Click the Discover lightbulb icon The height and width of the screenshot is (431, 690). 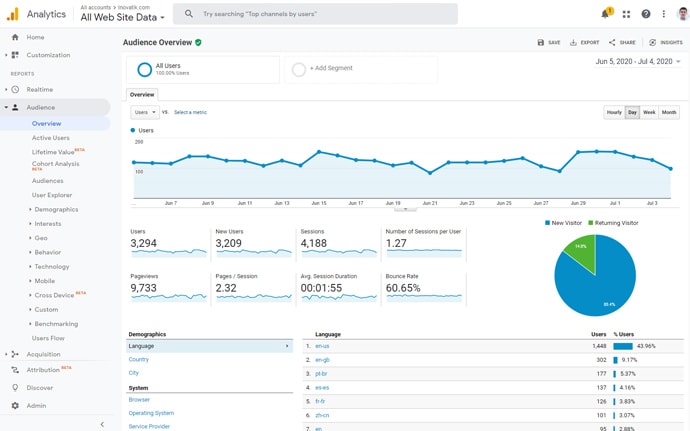pos(15,388)
